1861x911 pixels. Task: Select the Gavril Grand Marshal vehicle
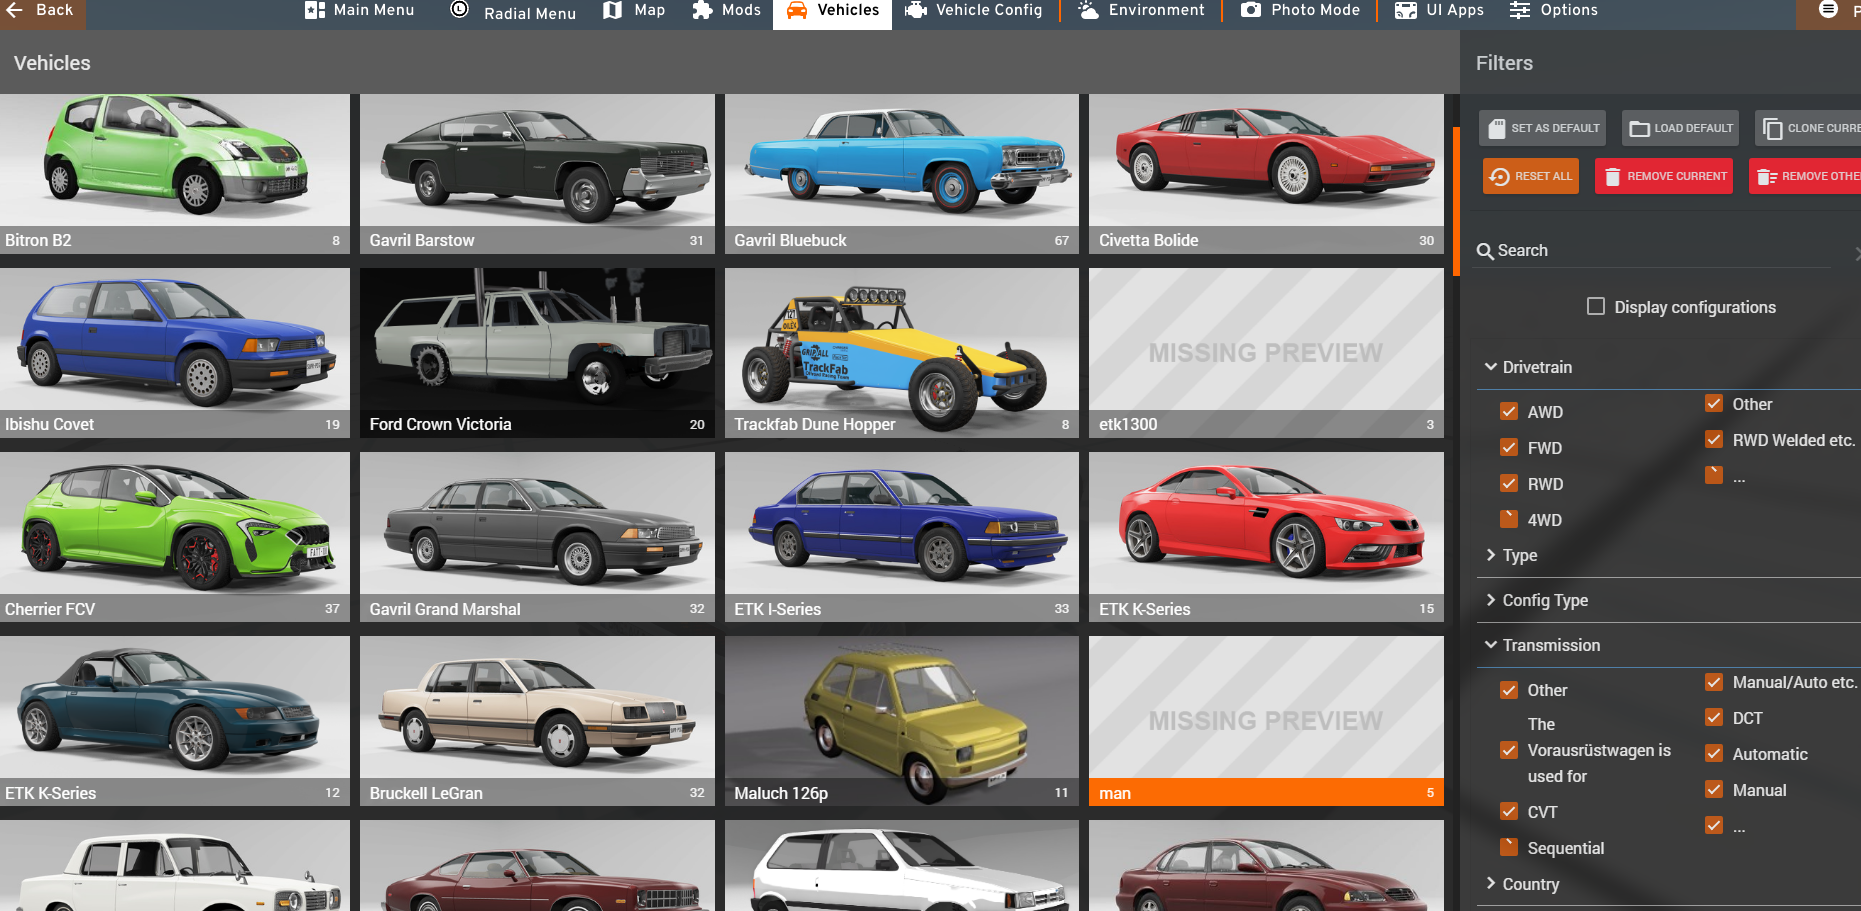[537, 537]
